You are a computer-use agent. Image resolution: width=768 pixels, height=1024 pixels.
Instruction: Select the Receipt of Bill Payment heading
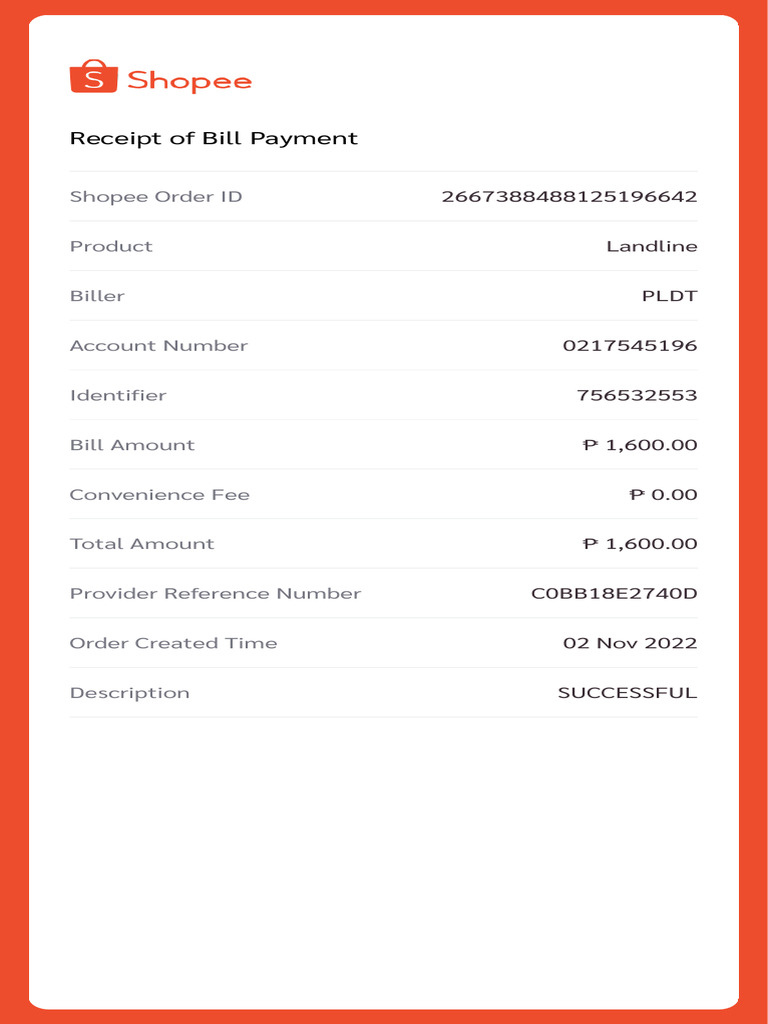pos(214,139)
